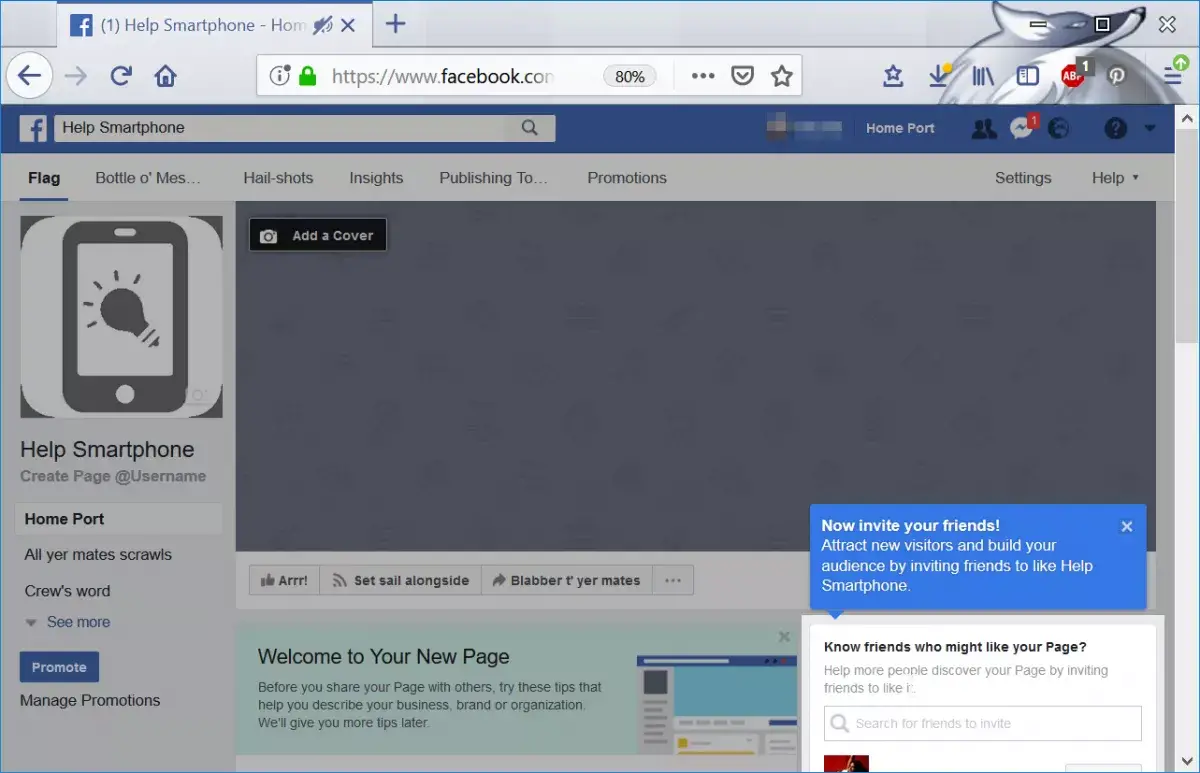Click the Arrr! like button
This screenshot has height=773, width=1200.
pyautogui.click(x=285, y=580)
